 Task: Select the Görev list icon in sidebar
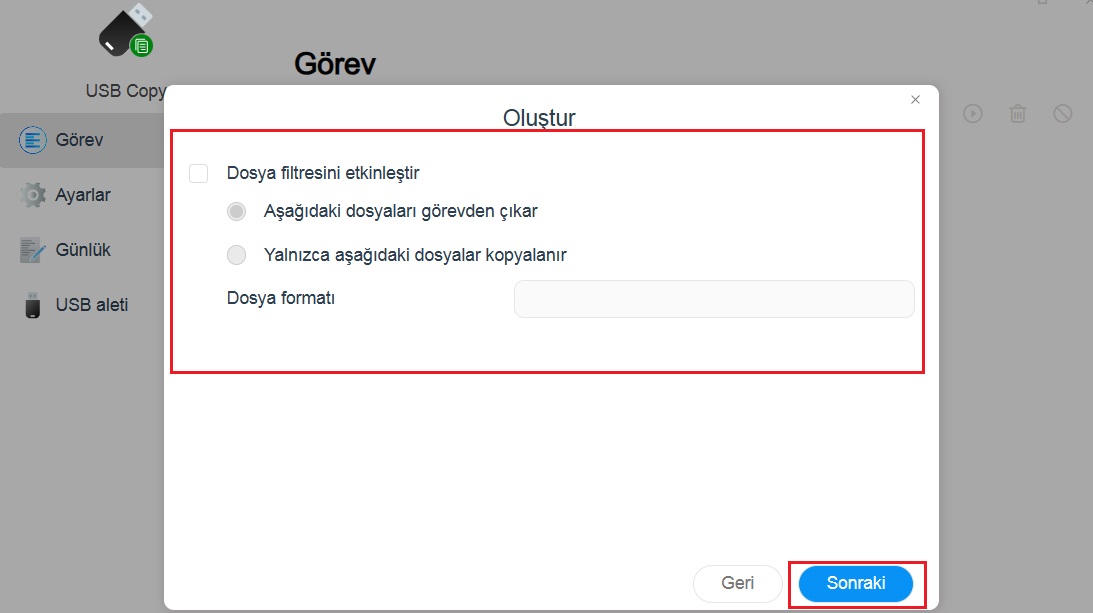click(x=34, y=140)
